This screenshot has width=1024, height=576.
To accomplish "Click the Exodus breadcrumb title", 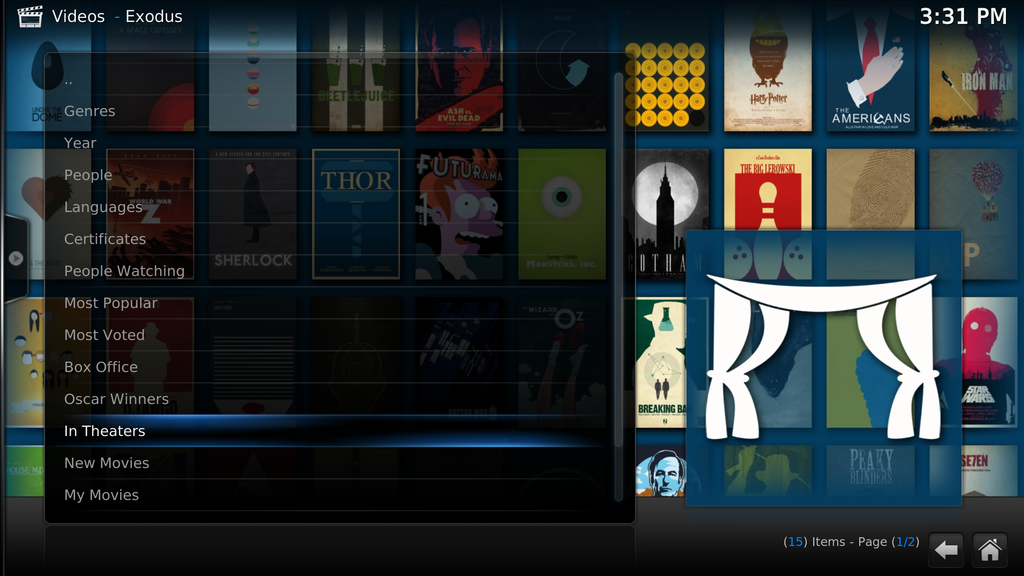I will (154, 16).
